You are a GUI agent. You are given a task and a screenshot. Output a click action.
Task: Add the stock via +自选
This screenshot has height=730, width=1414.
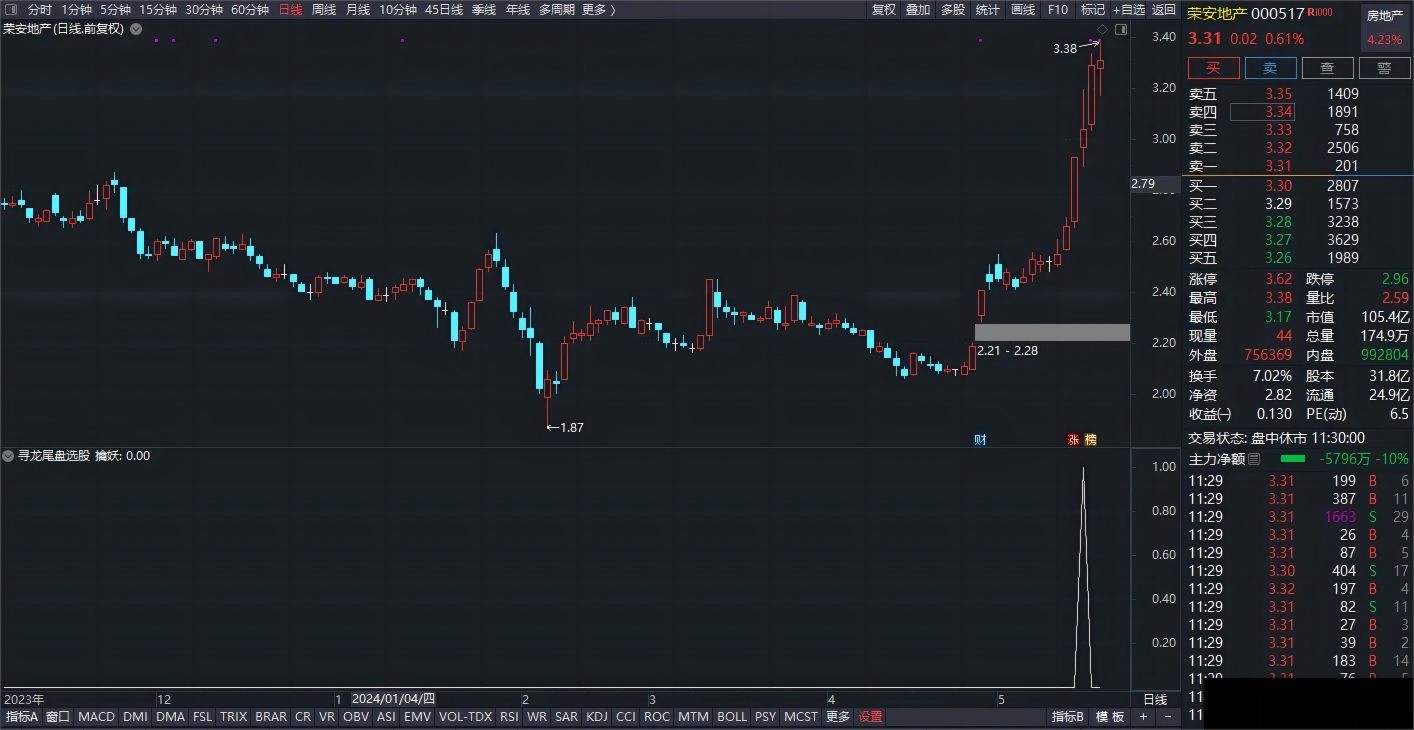(1128, 9)
